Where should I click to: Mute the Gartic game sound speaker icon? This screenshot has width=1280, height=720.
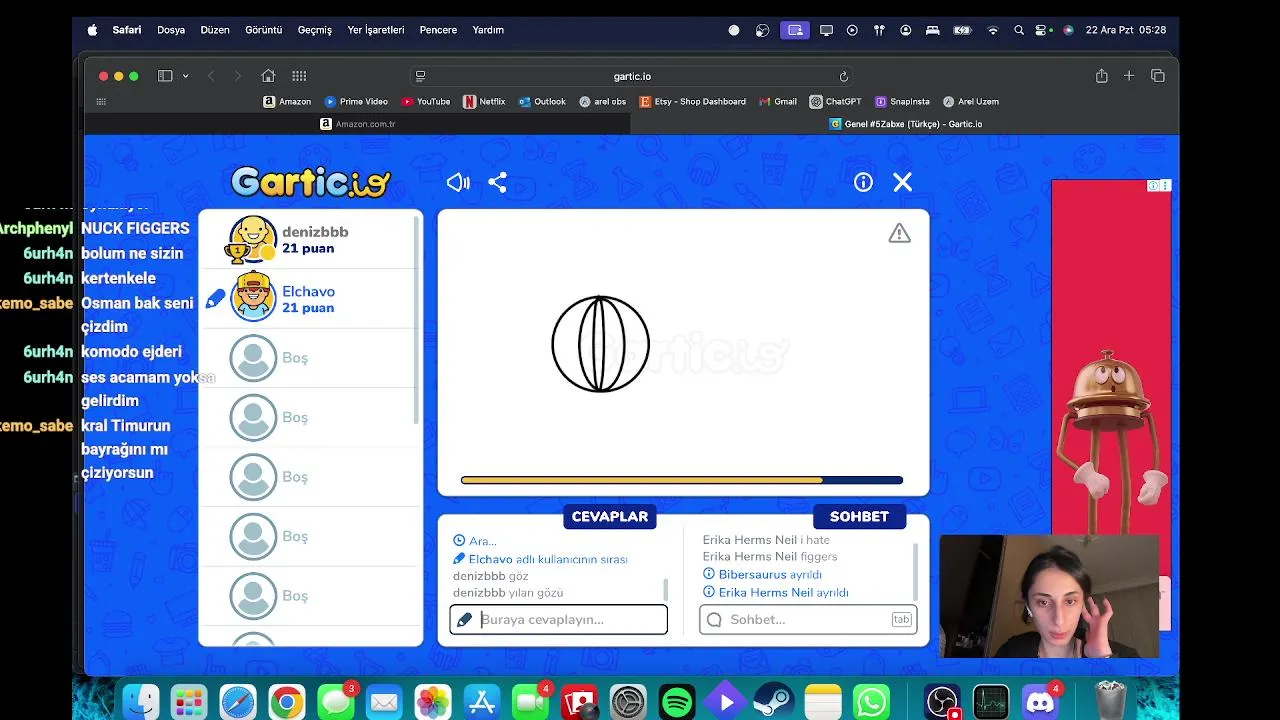(458, 182)
